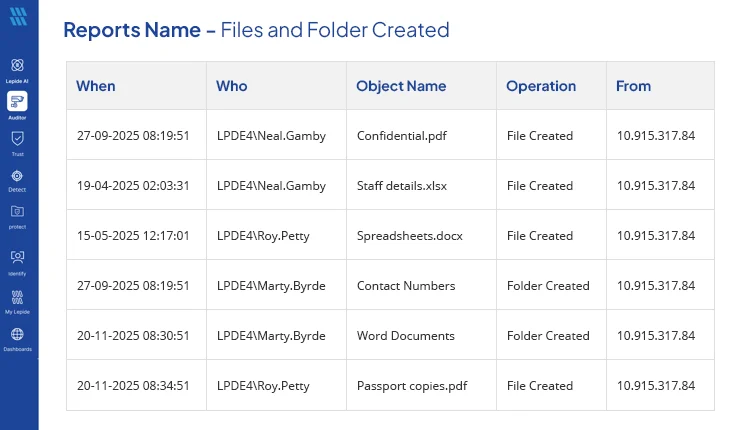The height and width of the screenshot is (430, 731).
Task: Click LPDE4\Roy.Petty in the Spreadsheets.docx row
Action: coord(263,236)
